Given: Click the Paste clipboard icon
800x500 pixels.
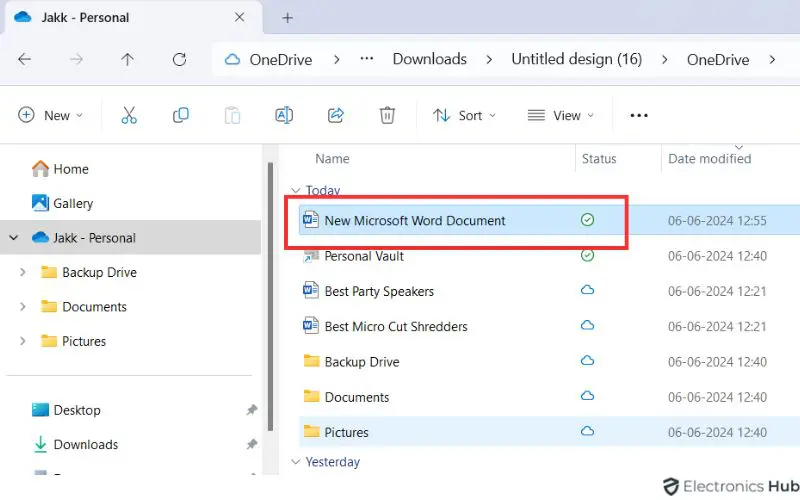Looking at the screenshot, I should [x=232, y=115].
